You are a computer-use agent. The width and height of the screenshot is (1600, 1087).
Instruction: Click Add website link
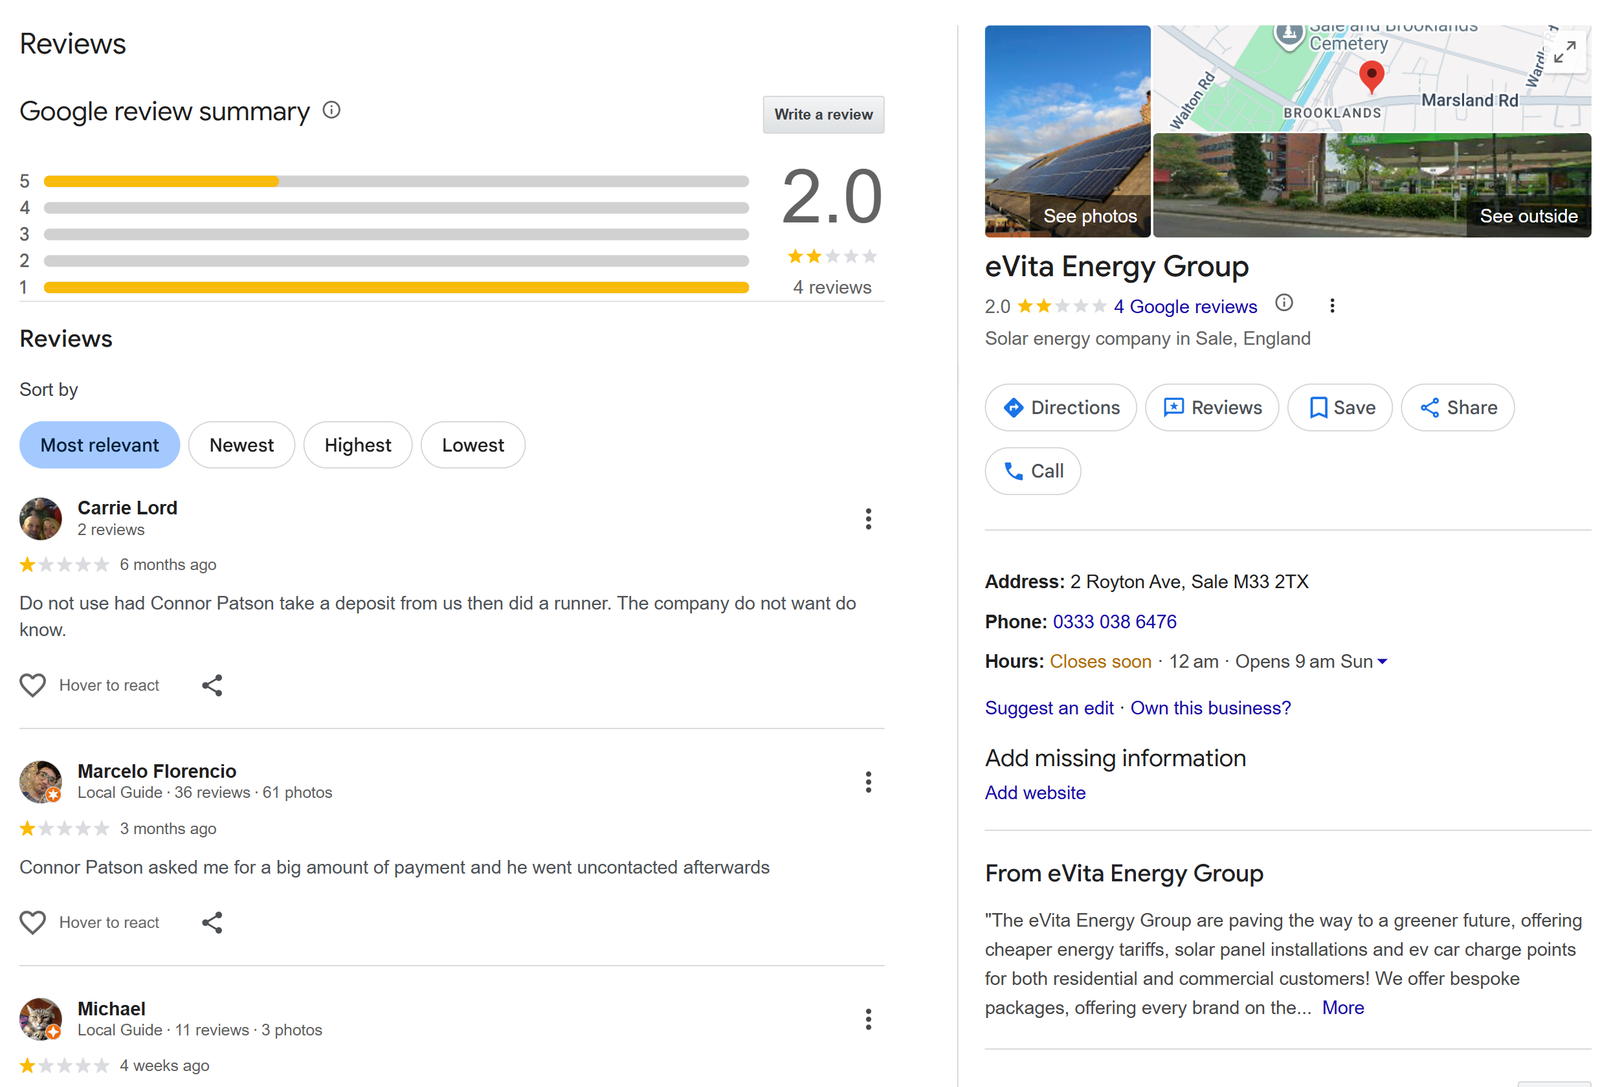(1035, 793)
